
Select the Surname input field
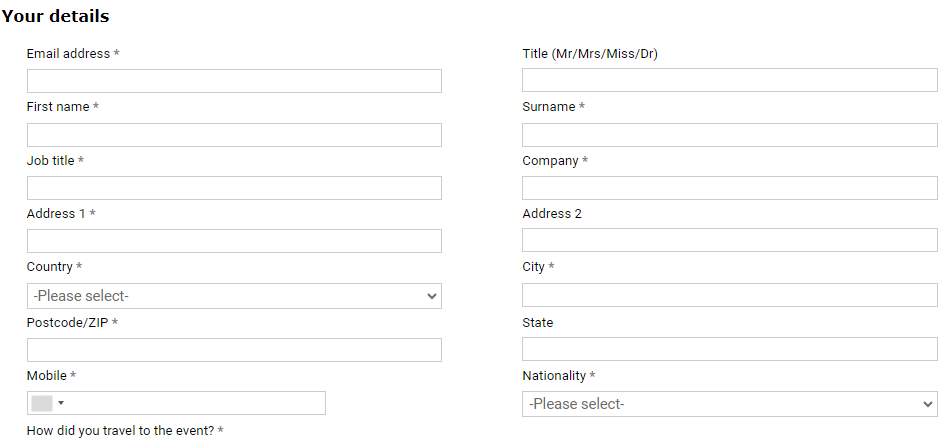pos(729,135)
